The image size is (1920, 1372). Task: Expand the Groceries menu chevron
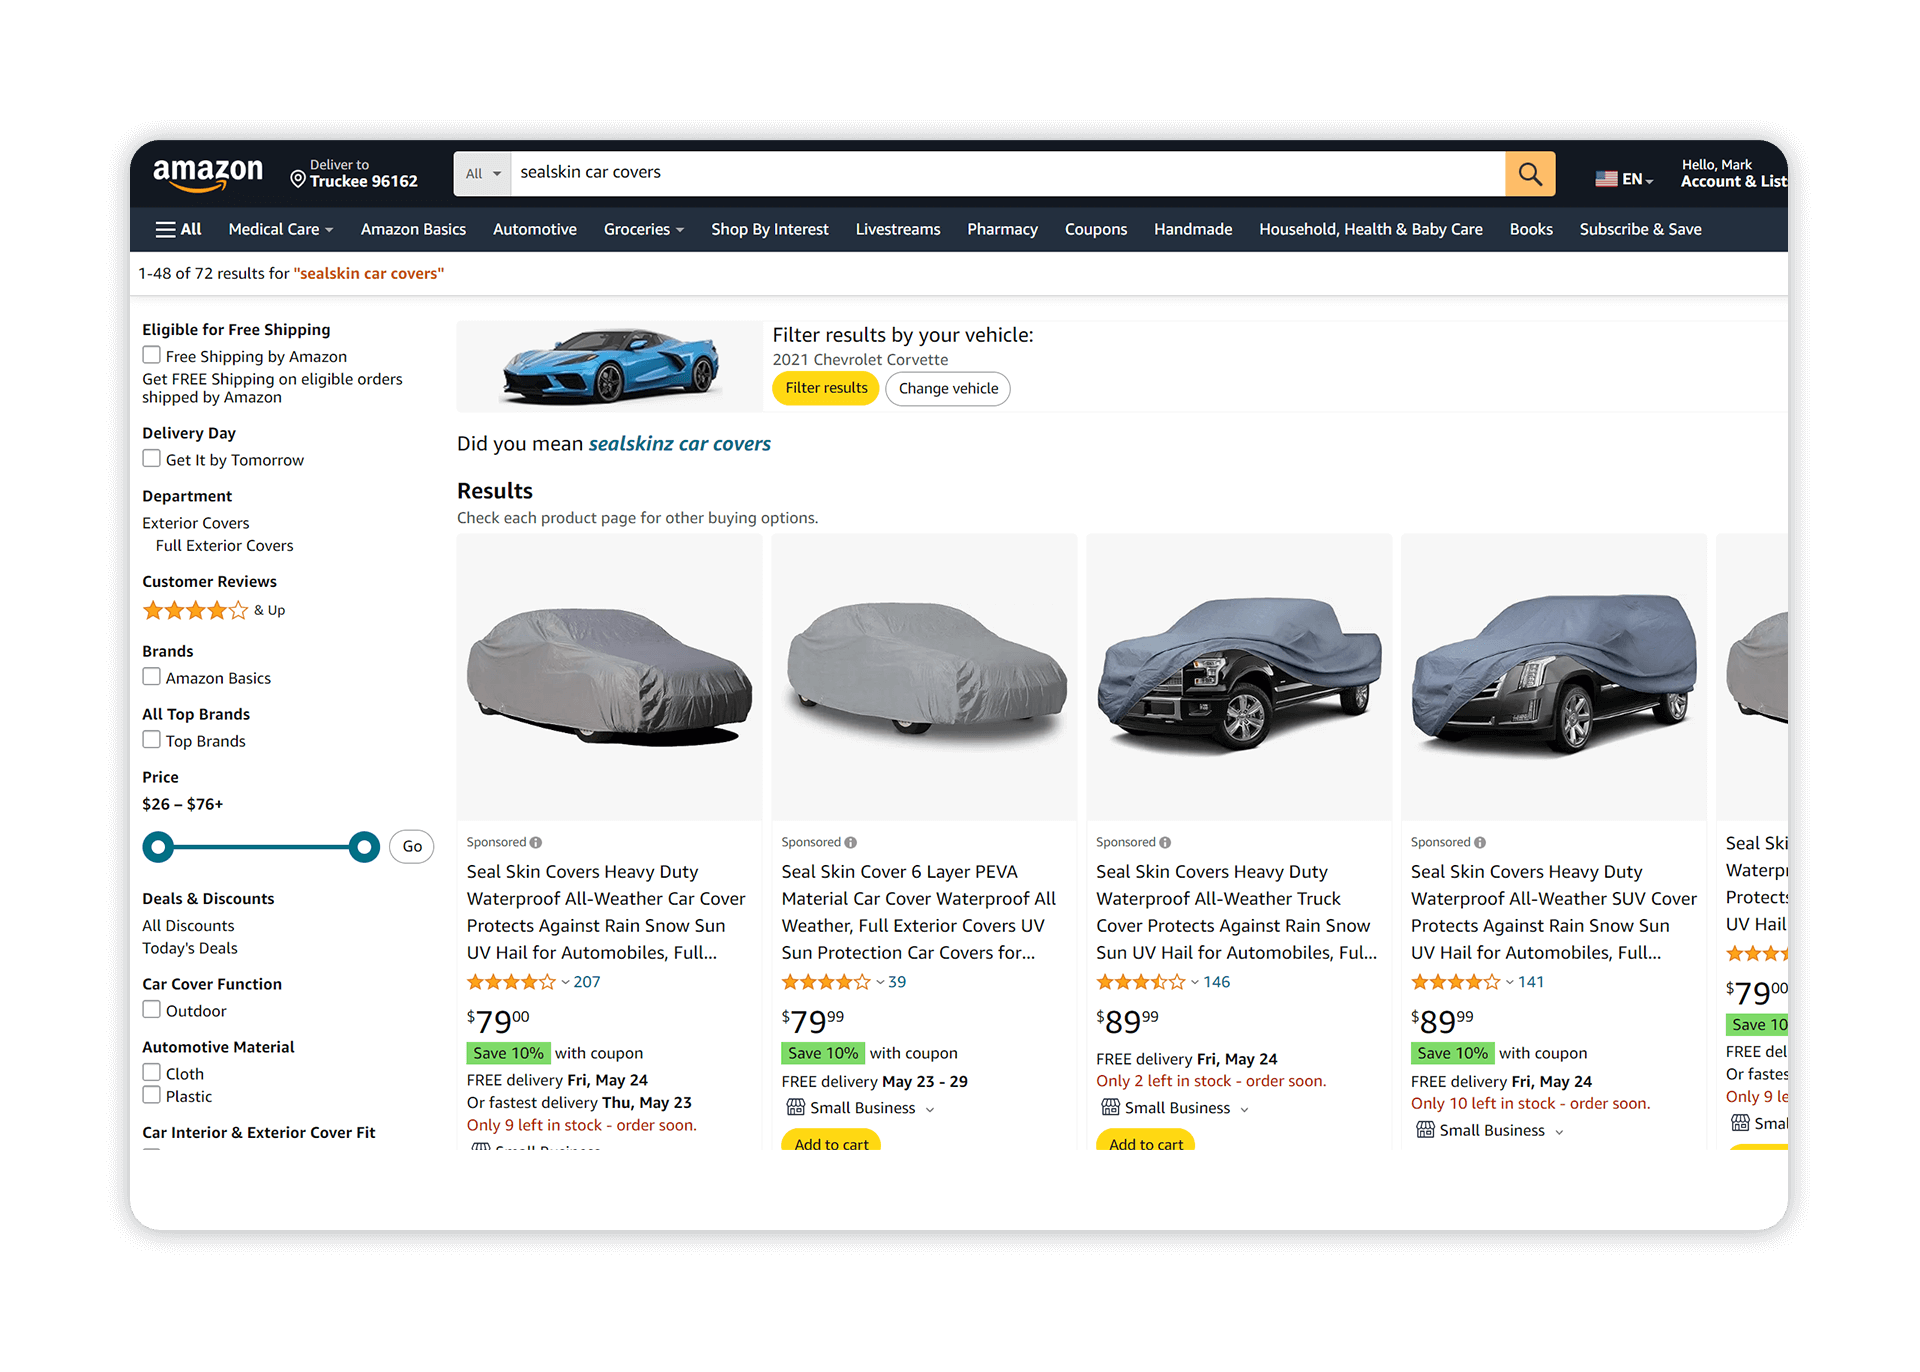pyautogui.click(x=680, y=229)
